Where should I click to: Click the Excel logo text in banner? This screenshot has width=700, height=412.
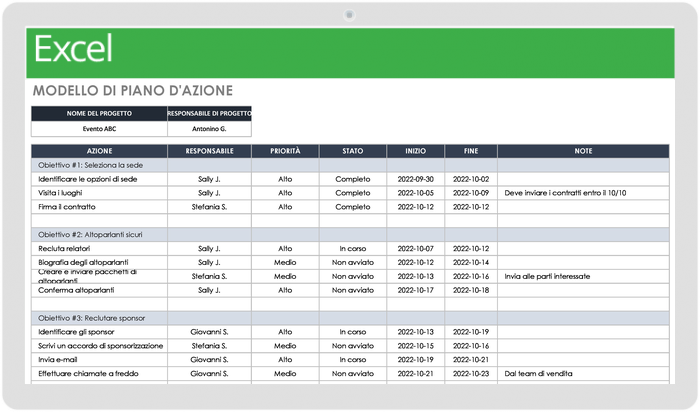point(73,49)
